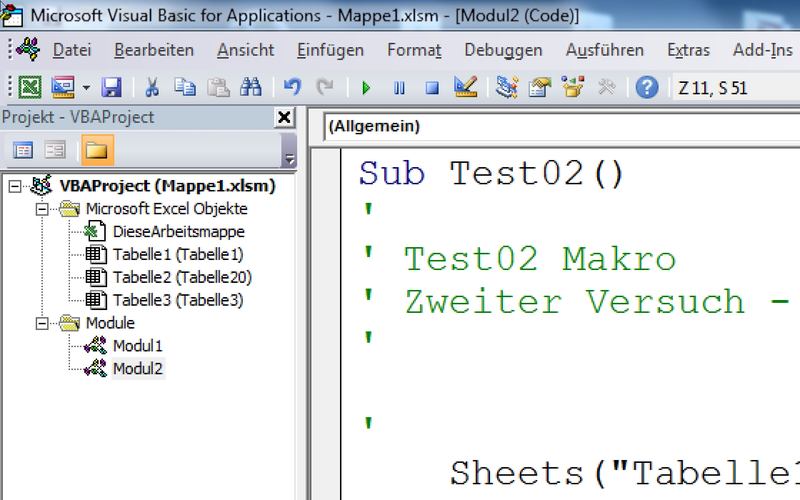Click the Find binoculars icon
The image size is (800, 500).
click(x=251, y=87)
